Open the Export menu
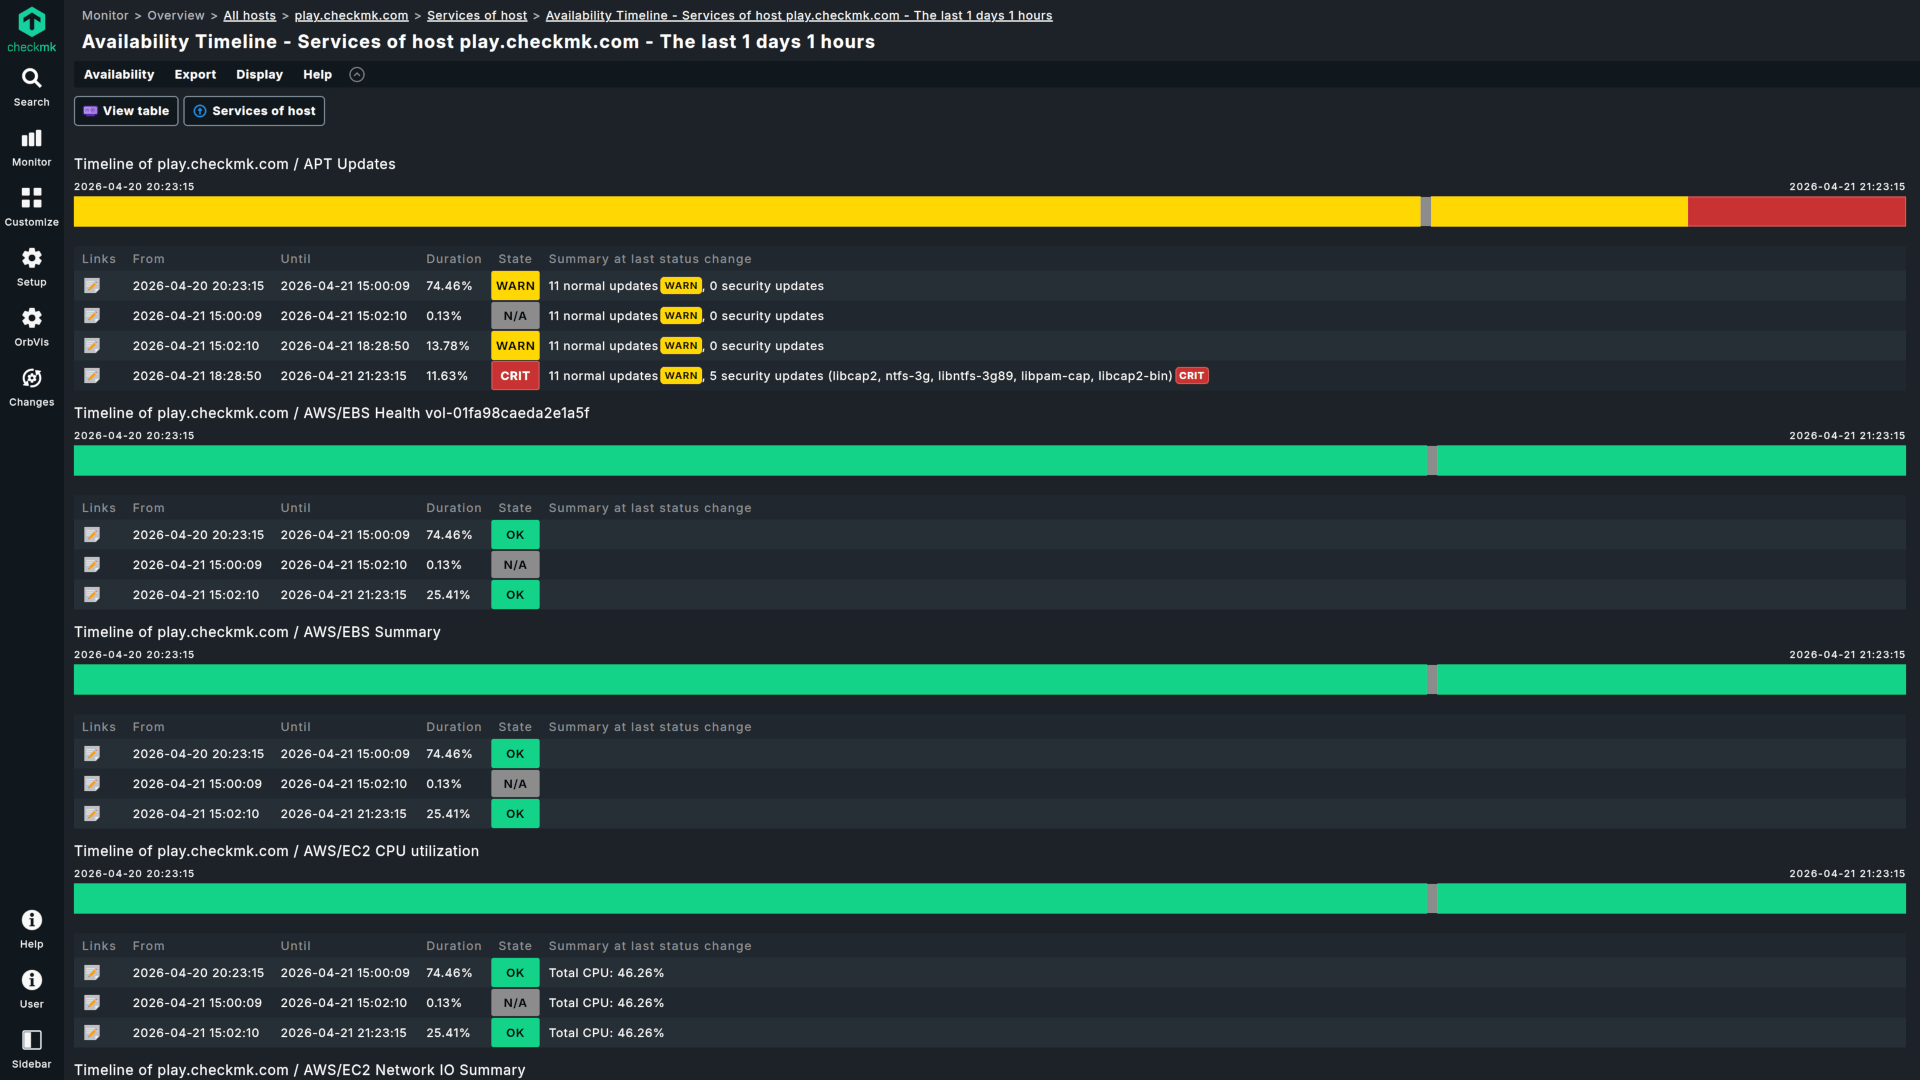This screenshot has height=1080, width=1920. click(x=195, y=75)
